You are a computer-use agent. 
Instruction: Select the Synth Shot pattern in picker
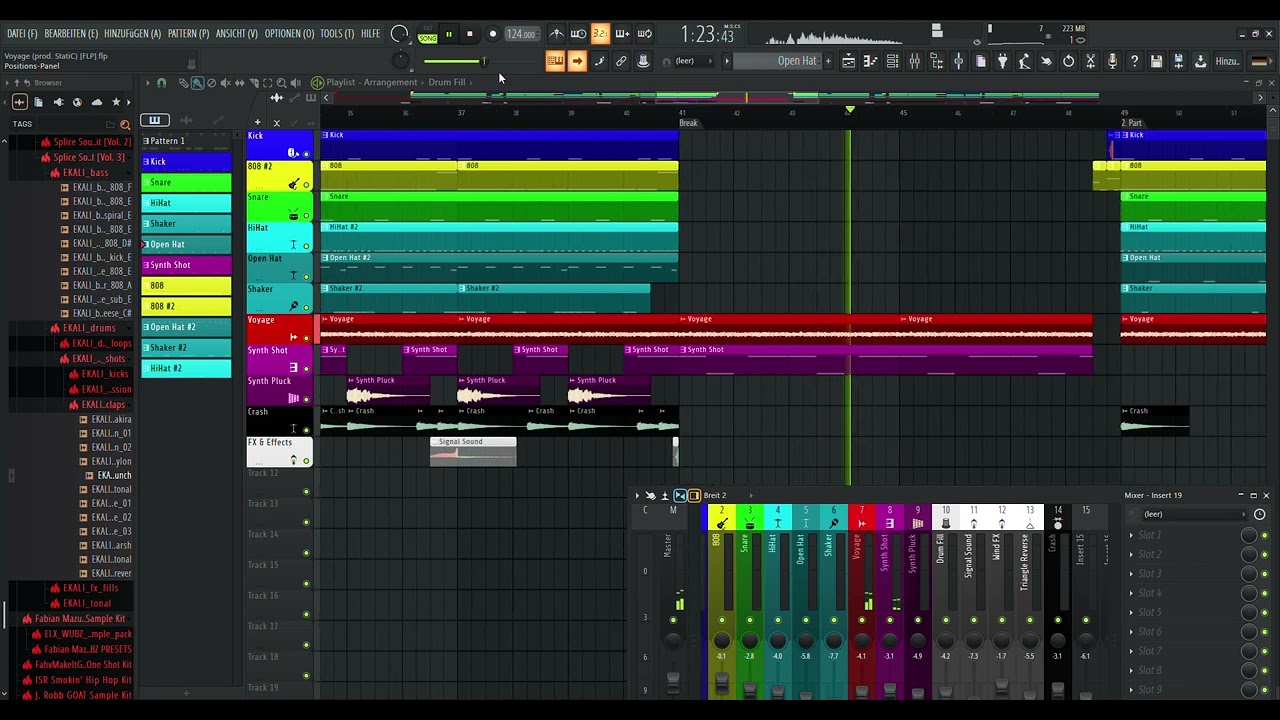pos(186,265)
